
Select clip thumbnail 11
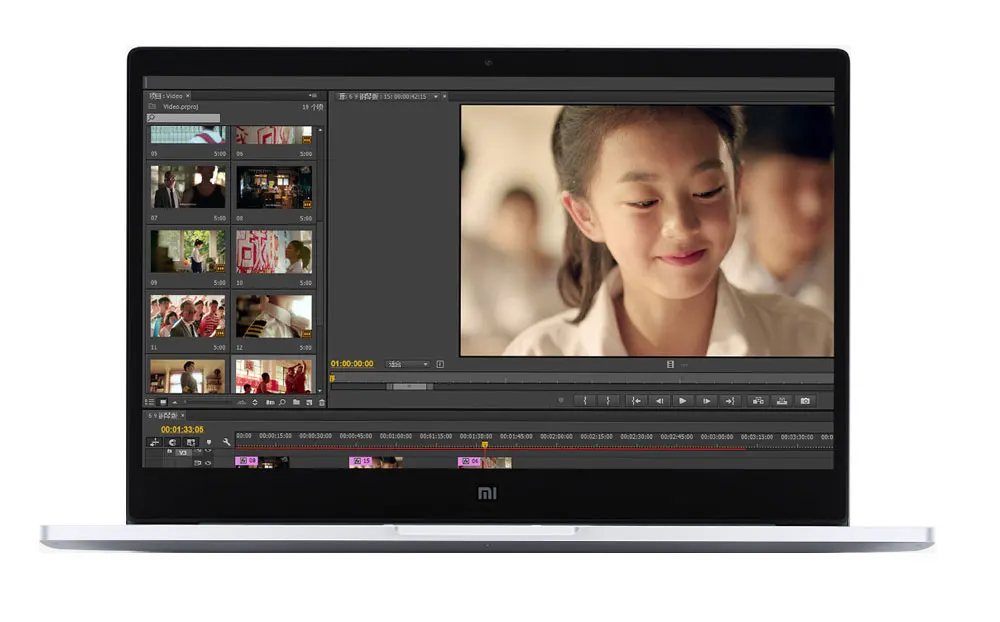pos(188,316)
